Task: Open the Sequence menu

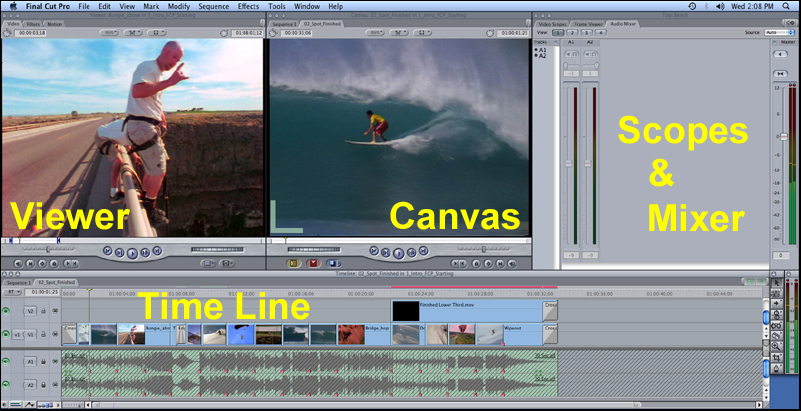Action: click(x=214, y=7)
